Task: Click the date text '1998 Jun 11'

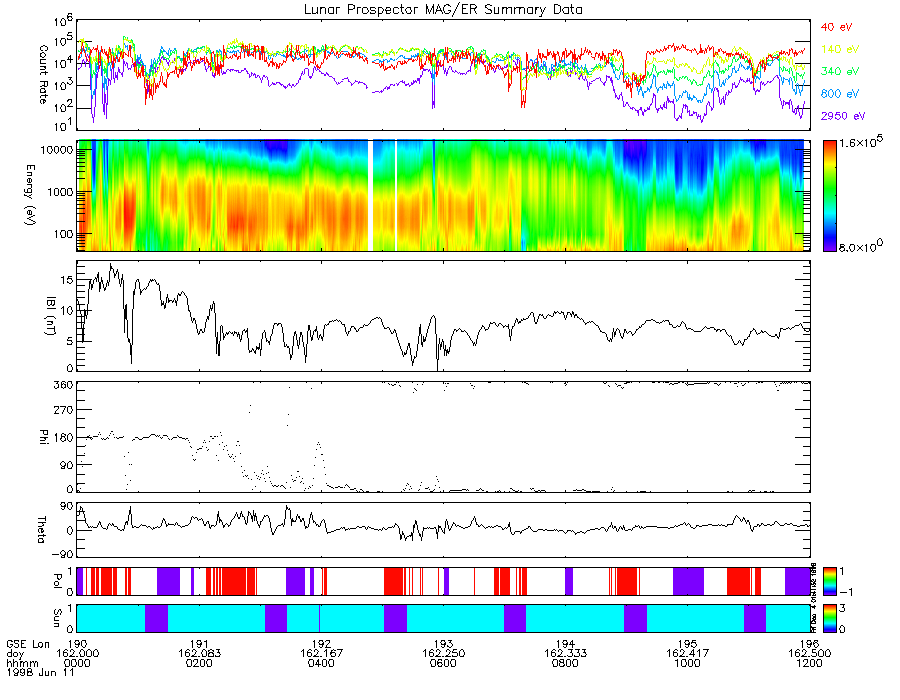Action: [40, 672]
